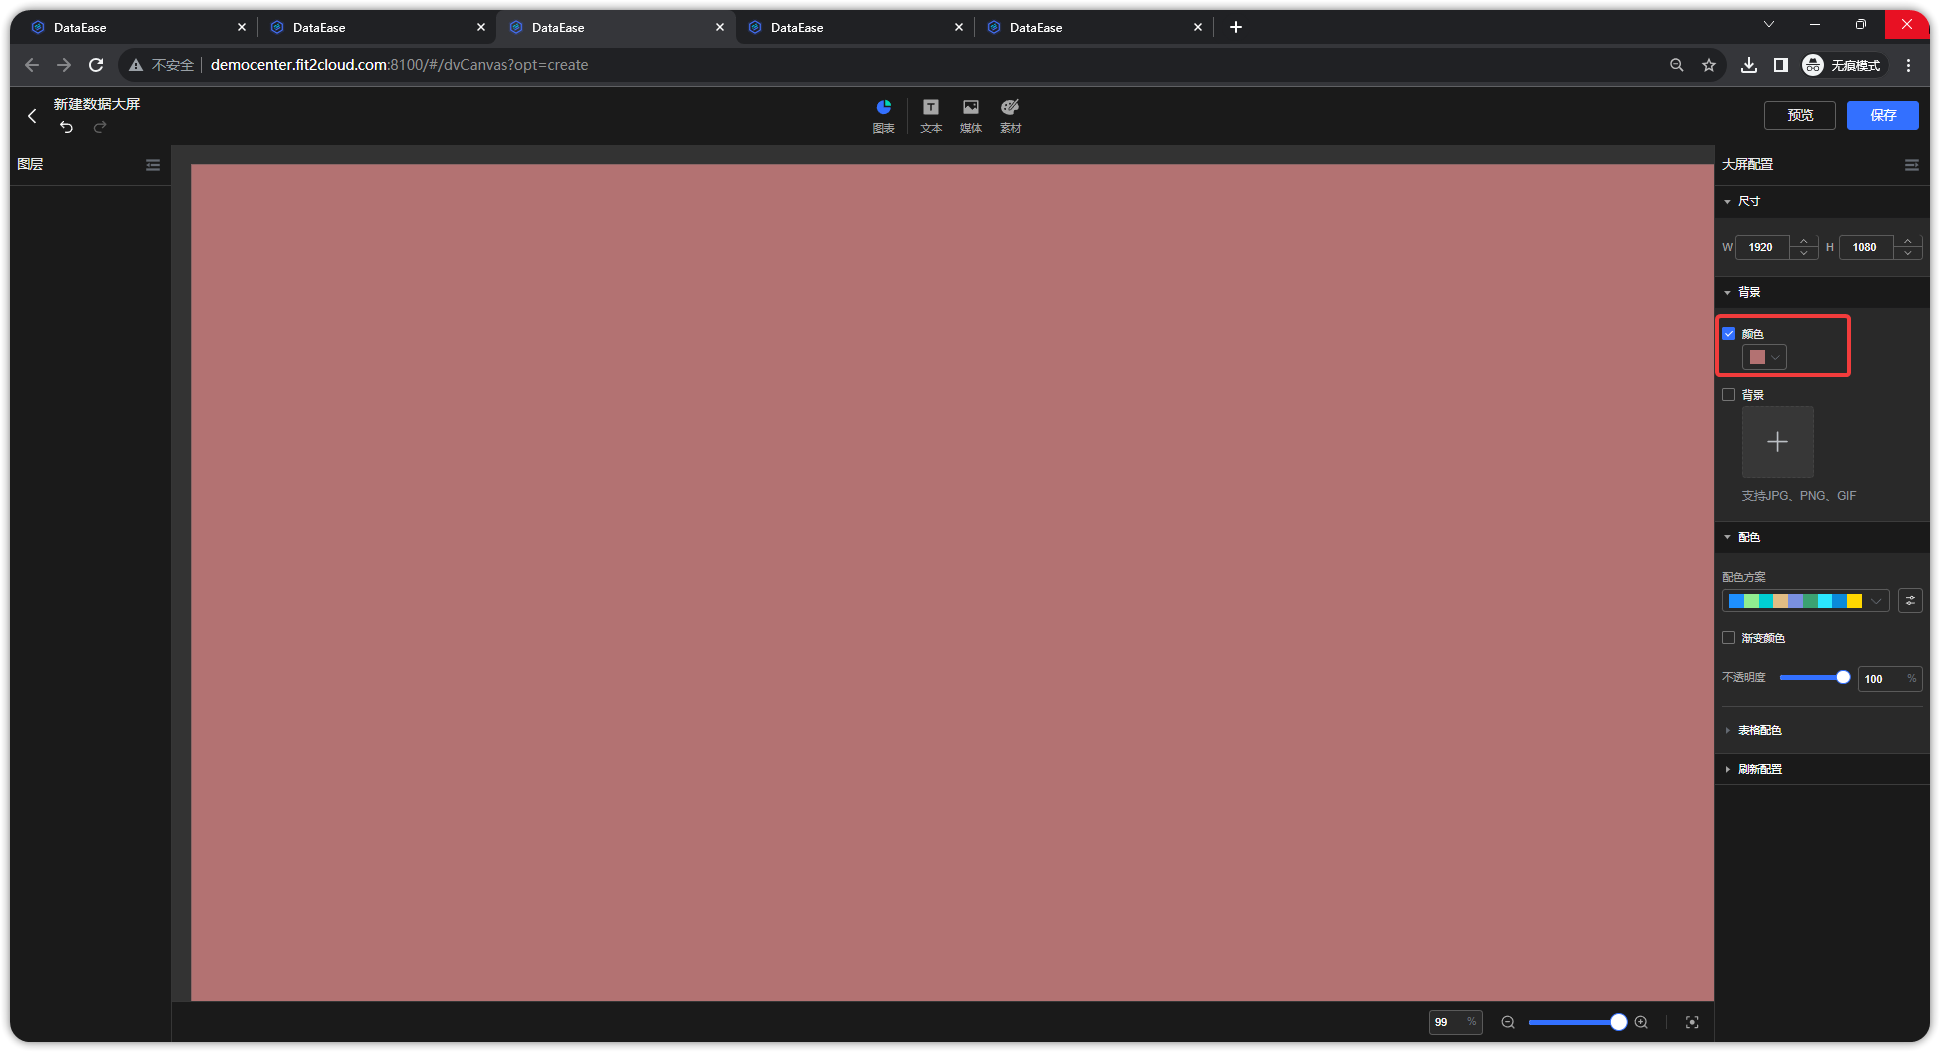Image resolution: width=1940 pixels, height=1052 pixels.
Task: Click the width field showing 1920
Action: pyautogui.click(x=1762, y=247)
